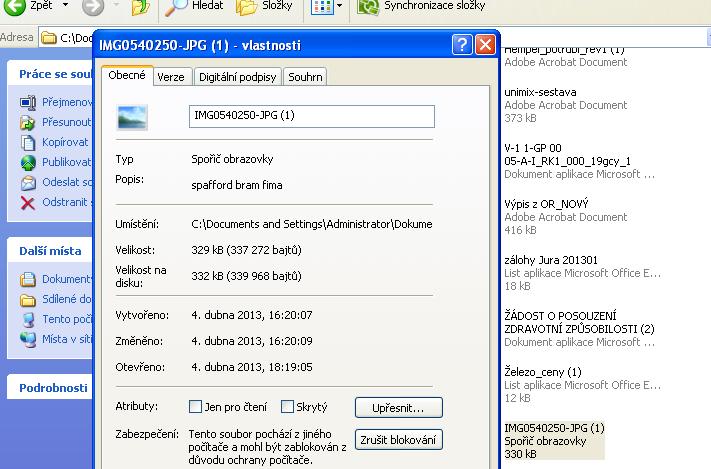Open the views mode dropdown in toolbar

tap(339, 8)
